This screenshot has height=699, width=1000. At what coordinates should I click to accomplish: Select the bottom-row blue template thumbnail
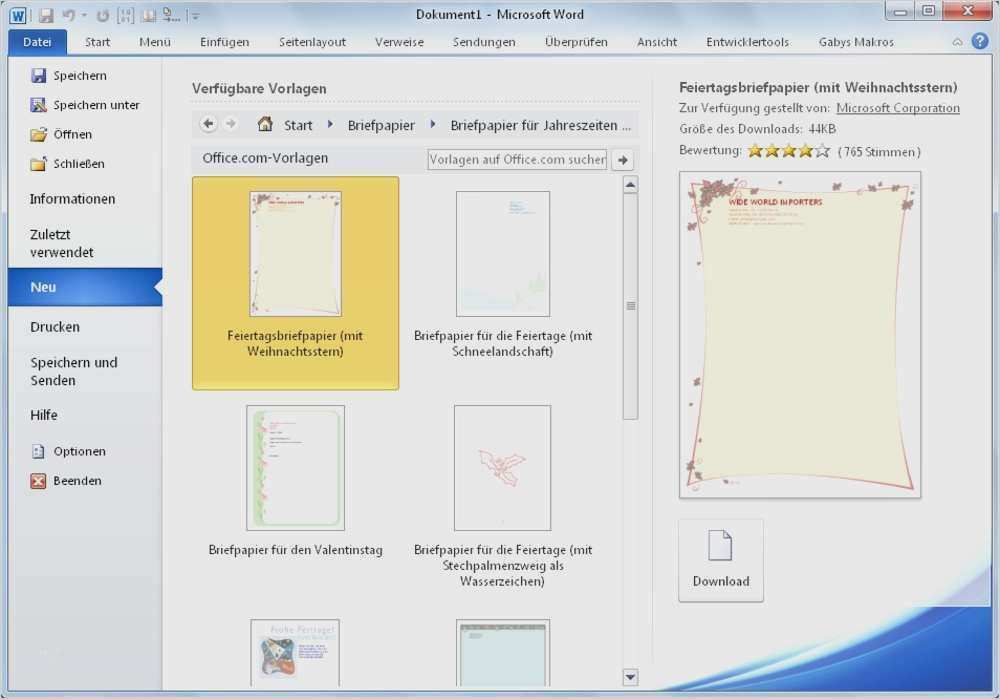click(503, 653)
